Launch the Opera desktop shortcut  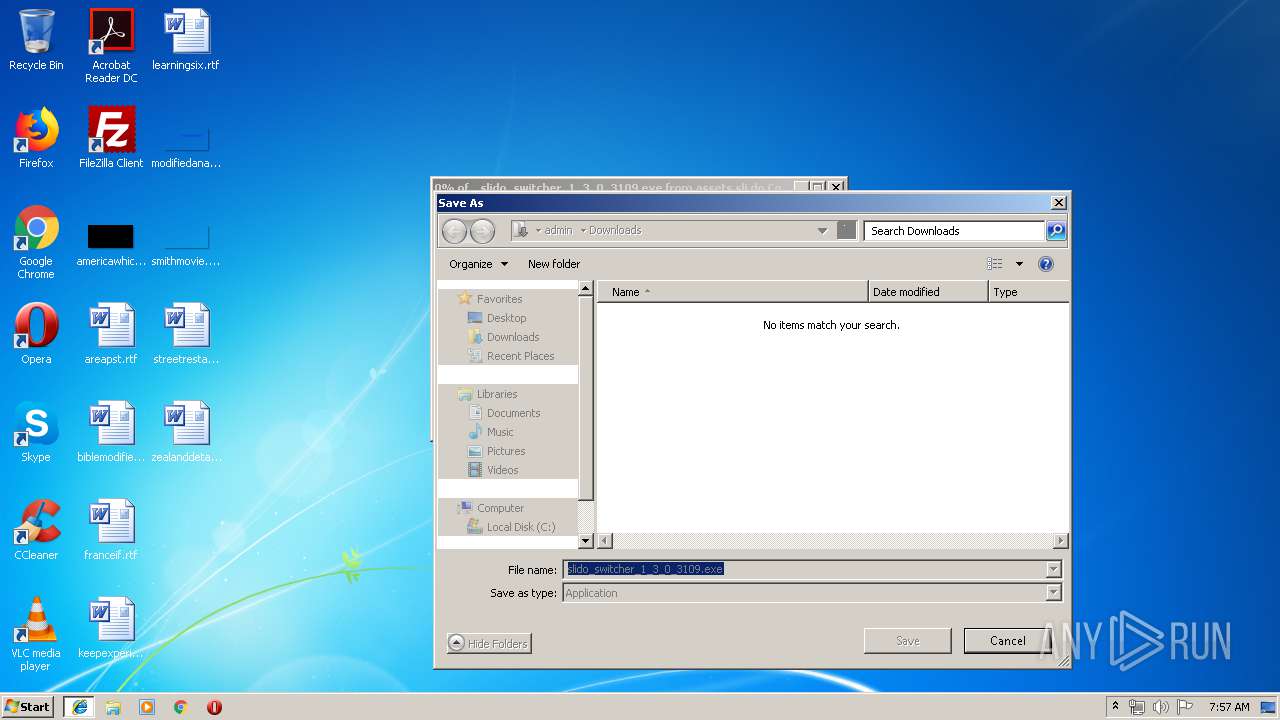(36, 334)
